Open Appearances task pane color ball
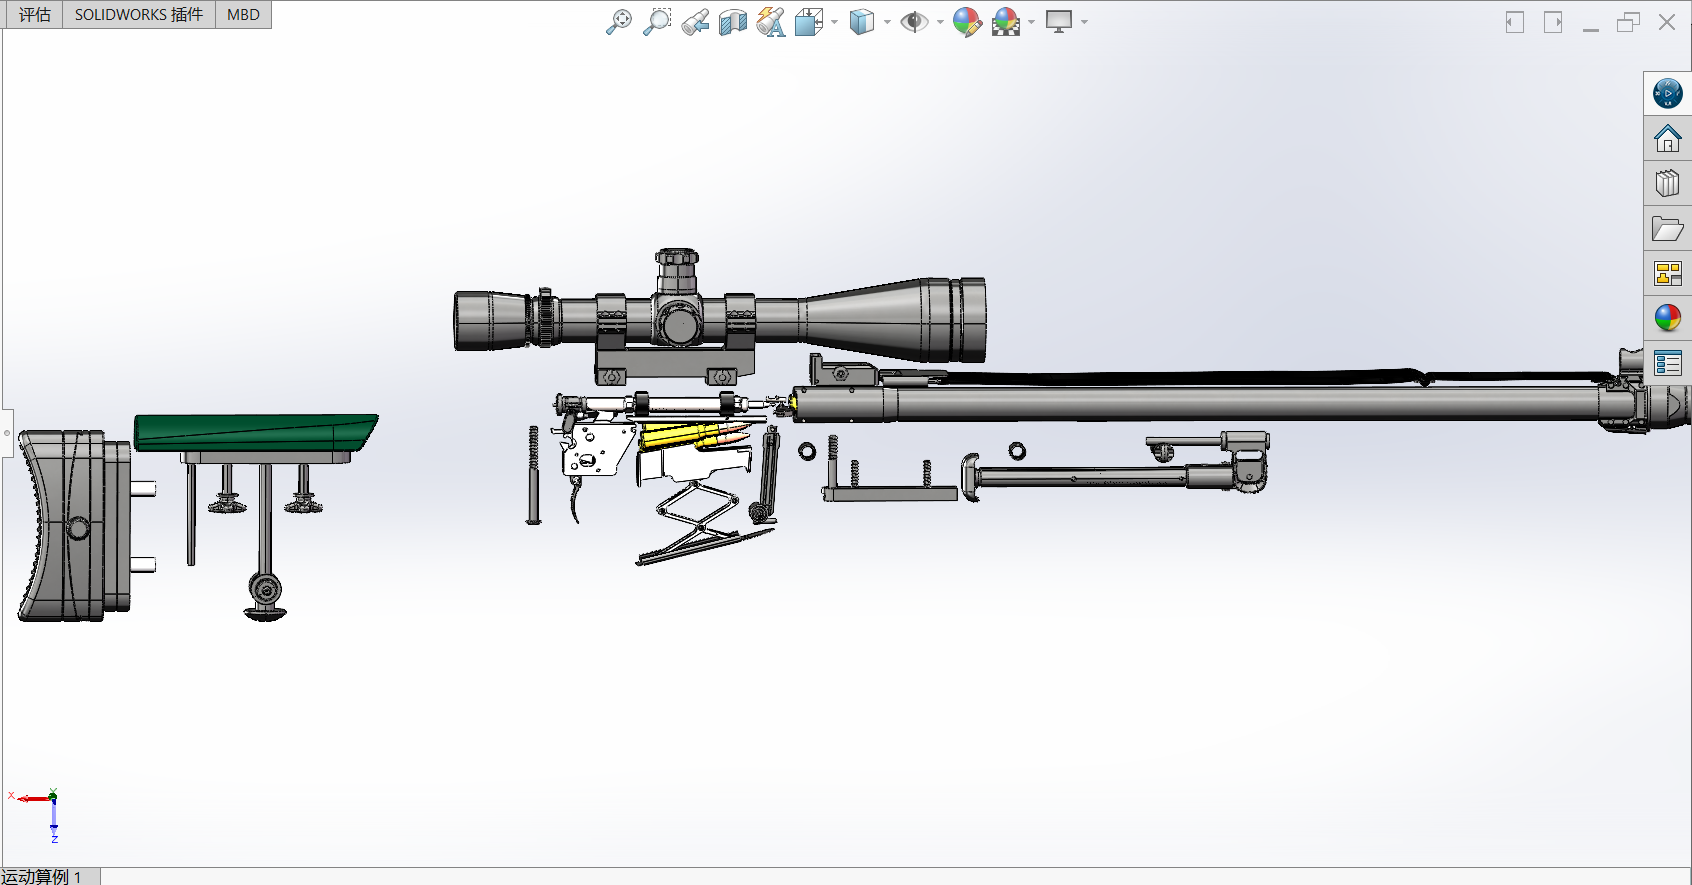This screenshot has width=1692, height=885. 1667,318
